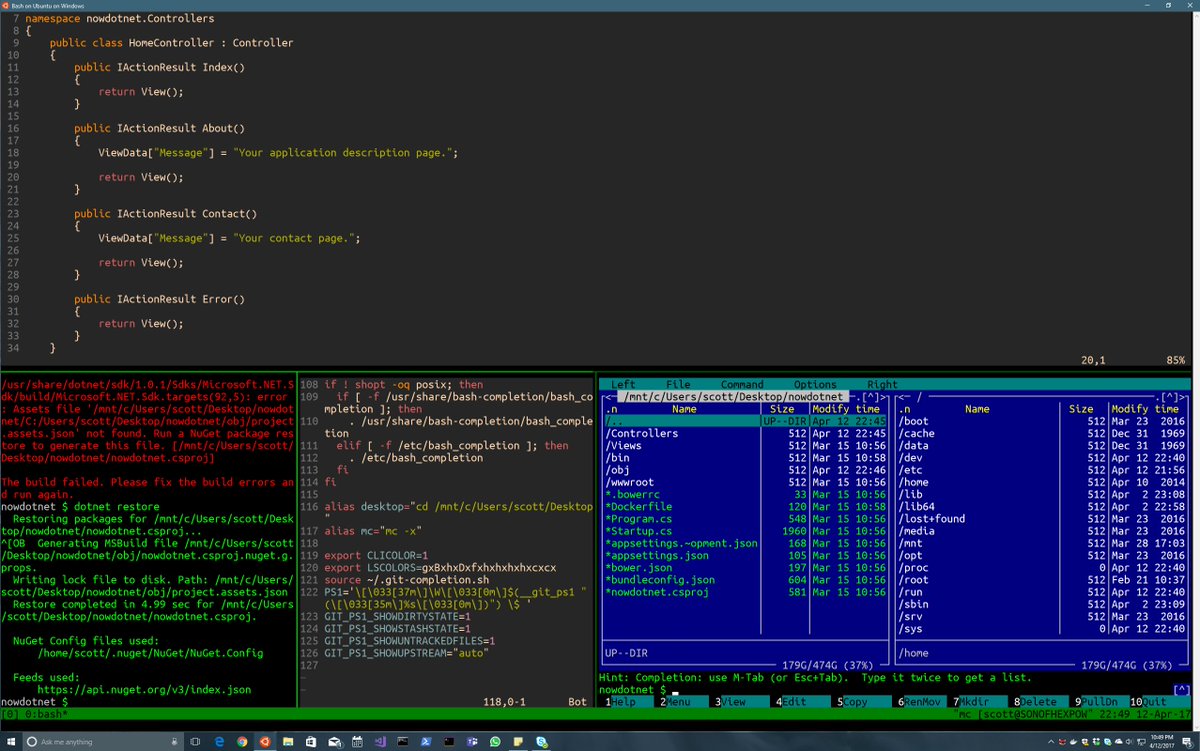This screenshot has height=751, width=1200.
Task: Click the [^] toggle beside command prompt
Action: (x=1182, y=690)
